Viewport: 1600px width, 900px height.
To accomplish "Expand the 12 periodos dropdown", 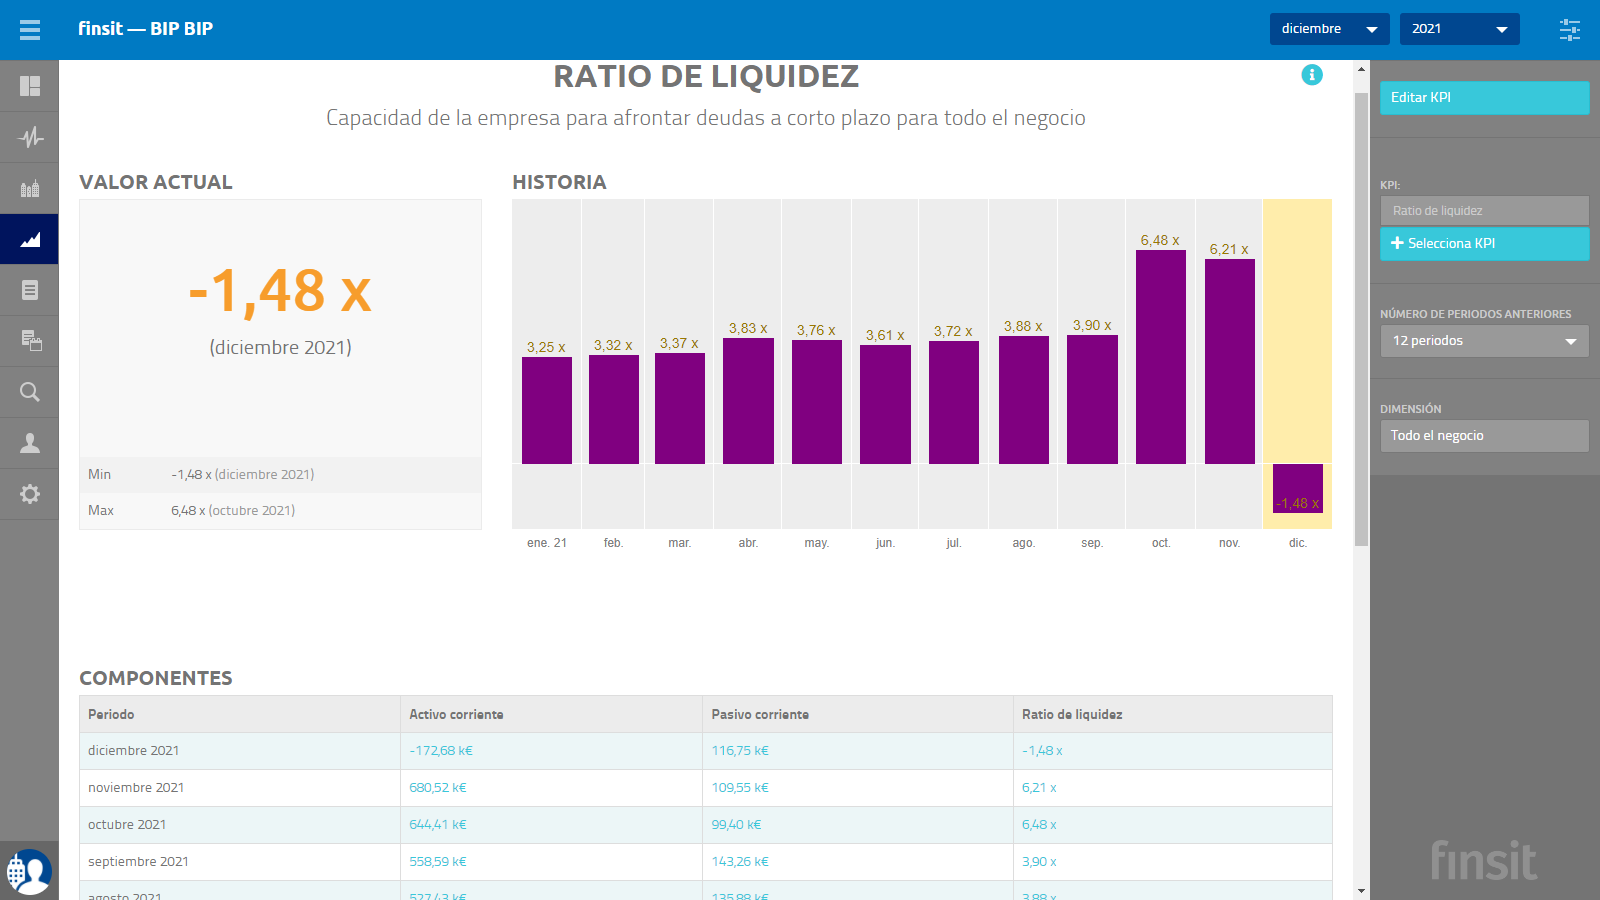I will [x=1485, y=341].
